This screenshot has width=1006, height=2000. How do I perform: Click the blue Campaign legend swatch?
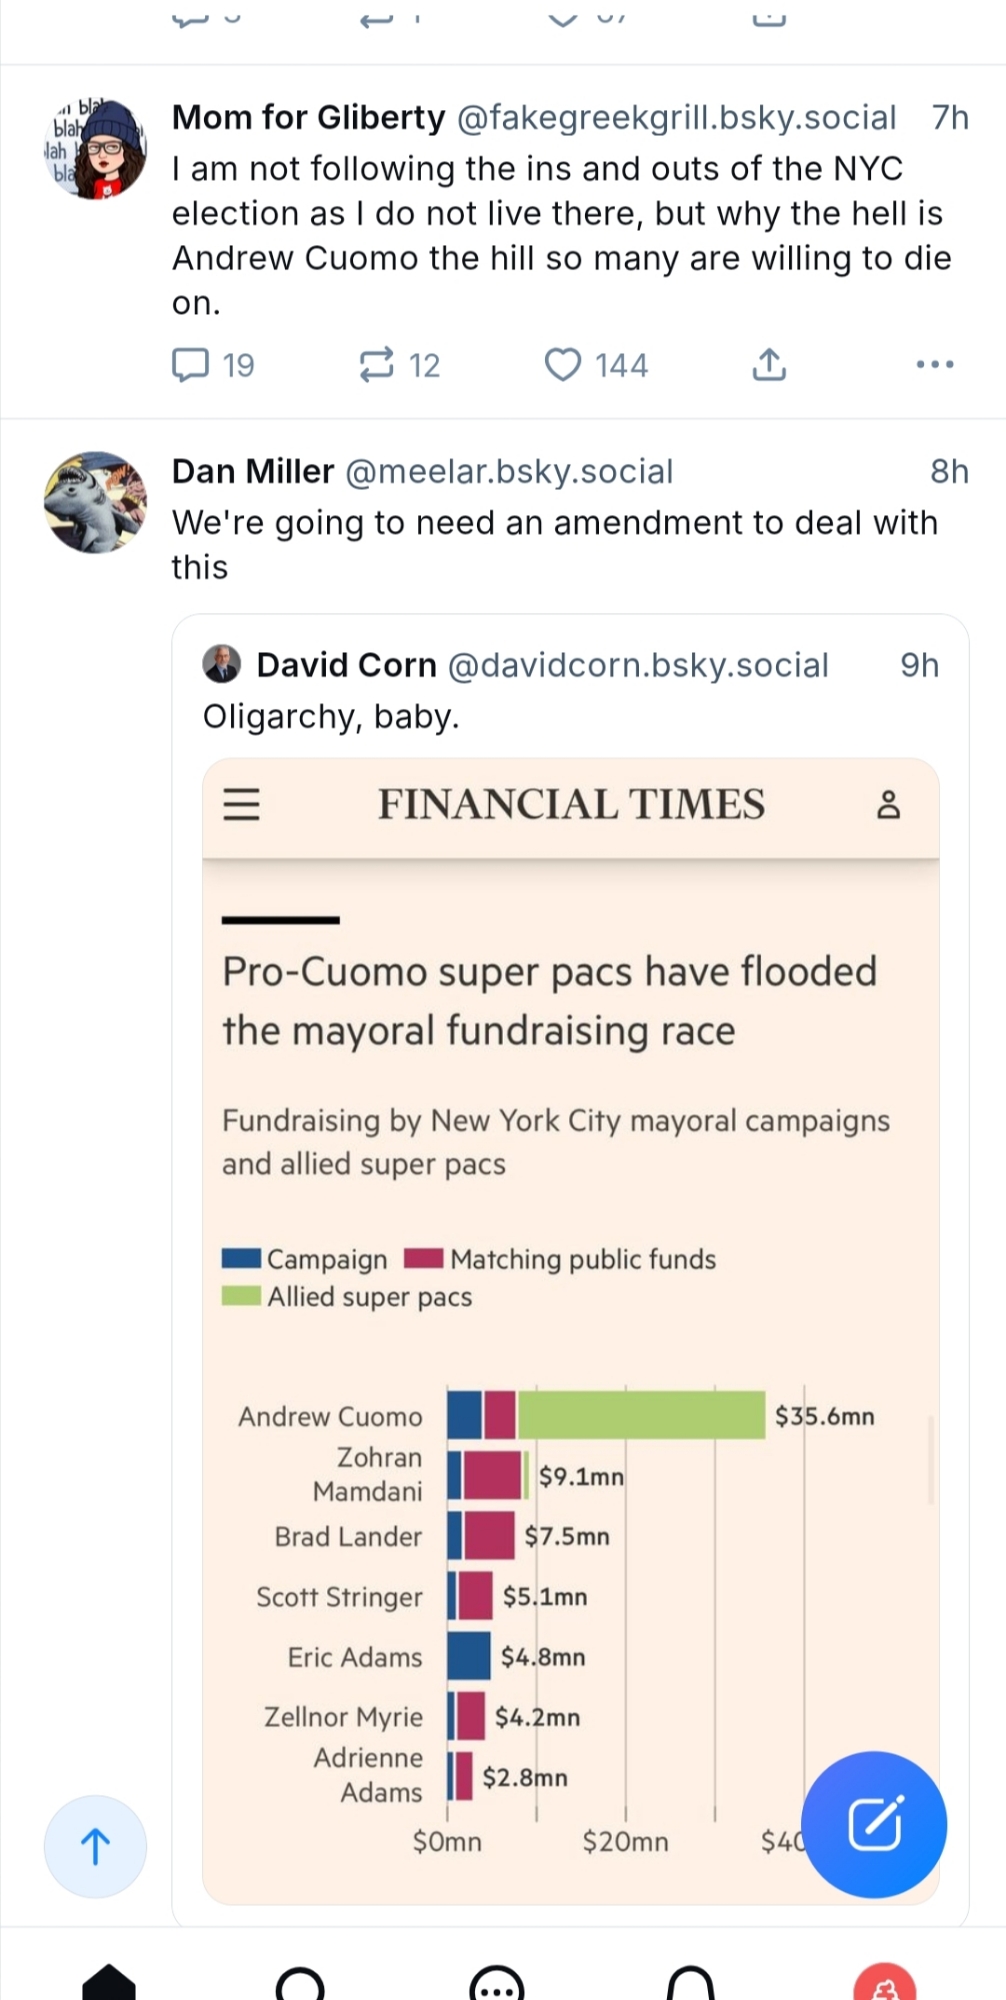(241, 1259)
